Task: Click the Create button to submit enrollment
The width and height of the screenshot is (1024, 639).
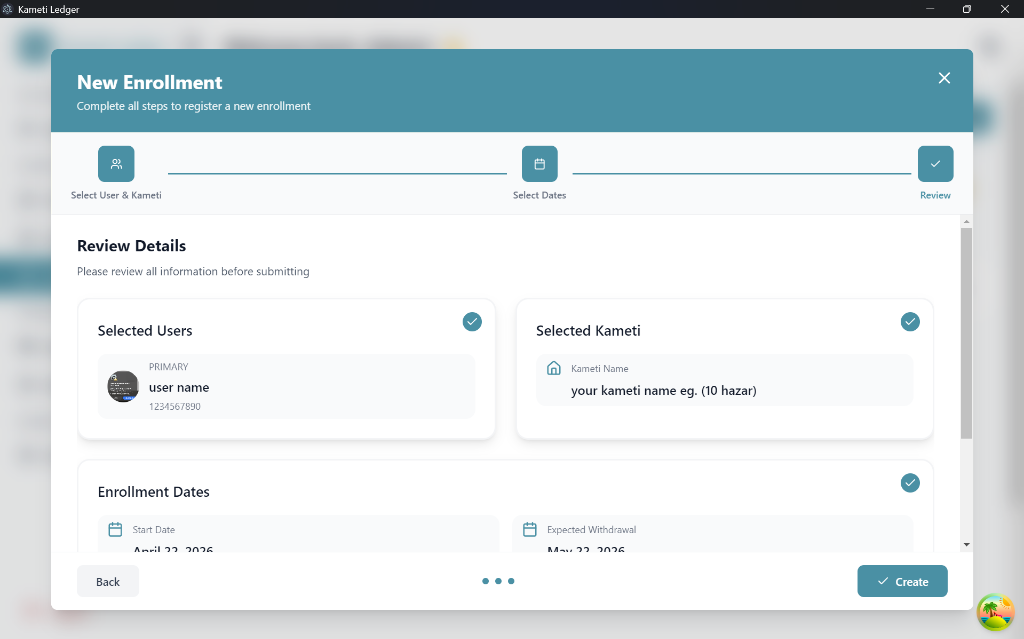Action: point(902,582)
